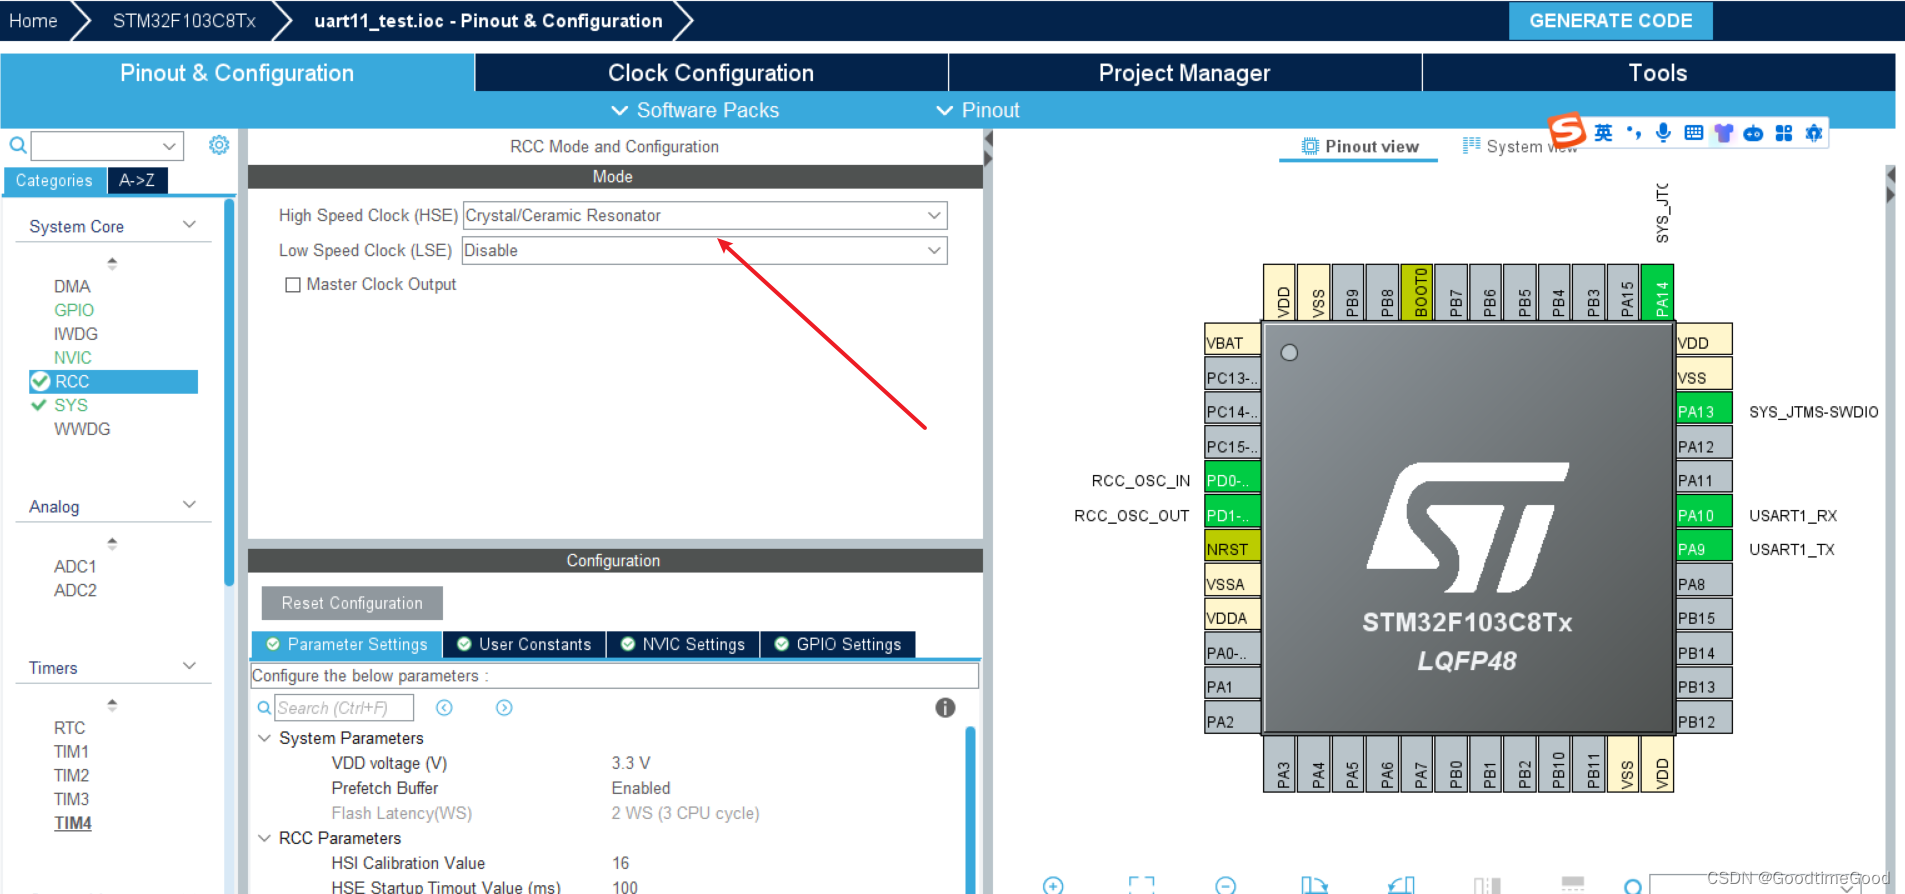Click the GENERATE CODE button
This screenshot has height=894, width=1905.
1610,21
